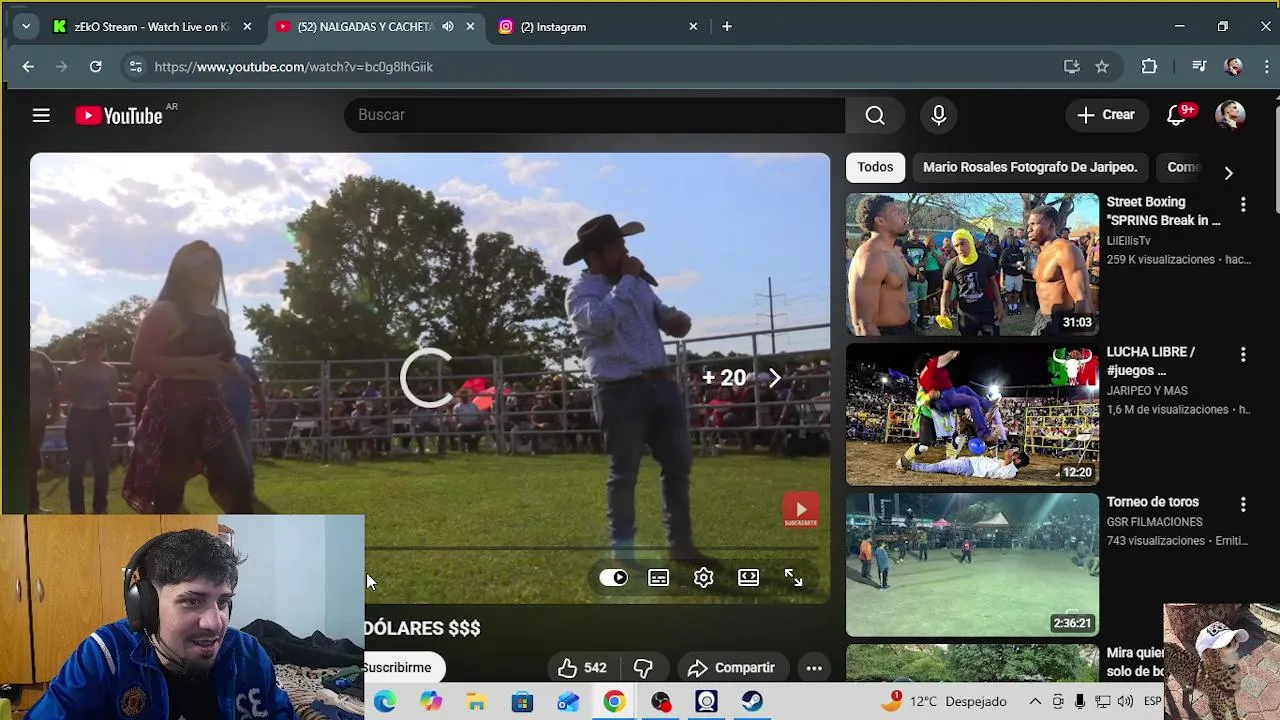This screenshot has height=720, width=1280.
Task: Select Mario Rosales Fotografo De Jaripeo chip
Action: [1030, 167]
